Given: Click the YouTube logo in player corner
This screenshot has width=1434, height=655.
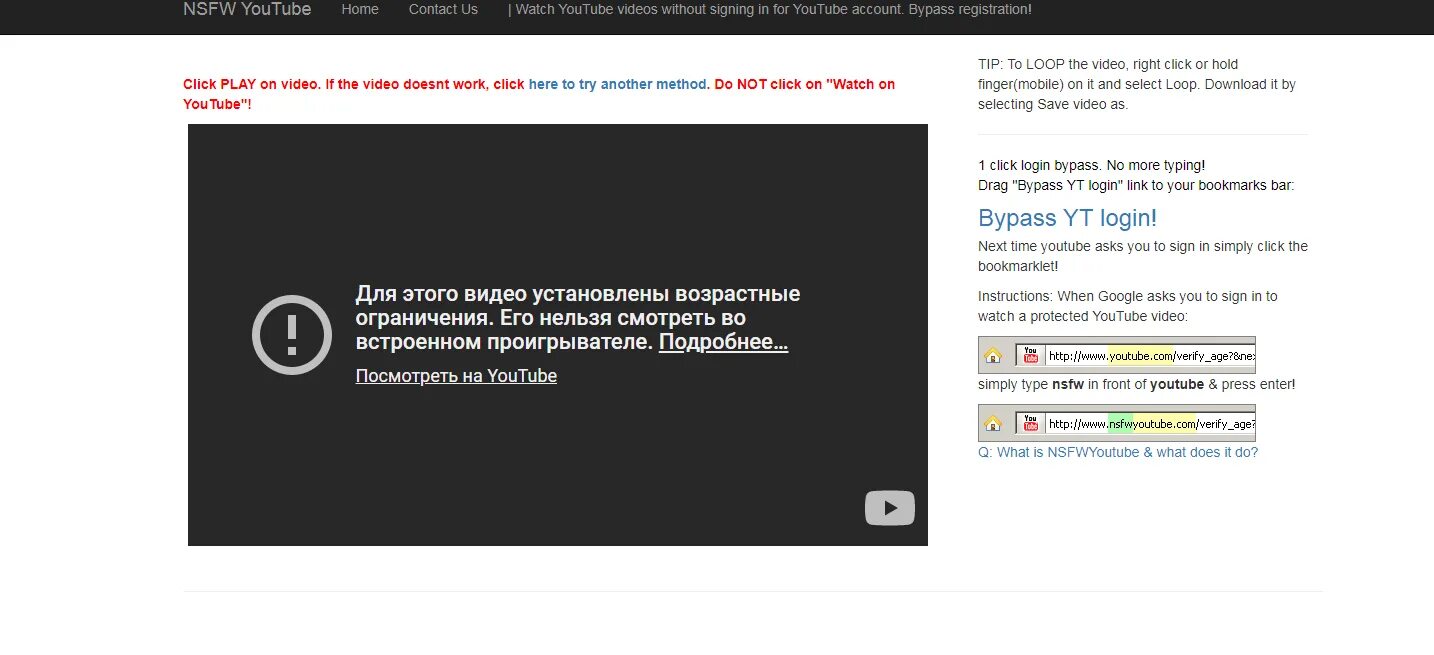Looking at the screenshot, I should pyautogui.click(x=890, y=508).
